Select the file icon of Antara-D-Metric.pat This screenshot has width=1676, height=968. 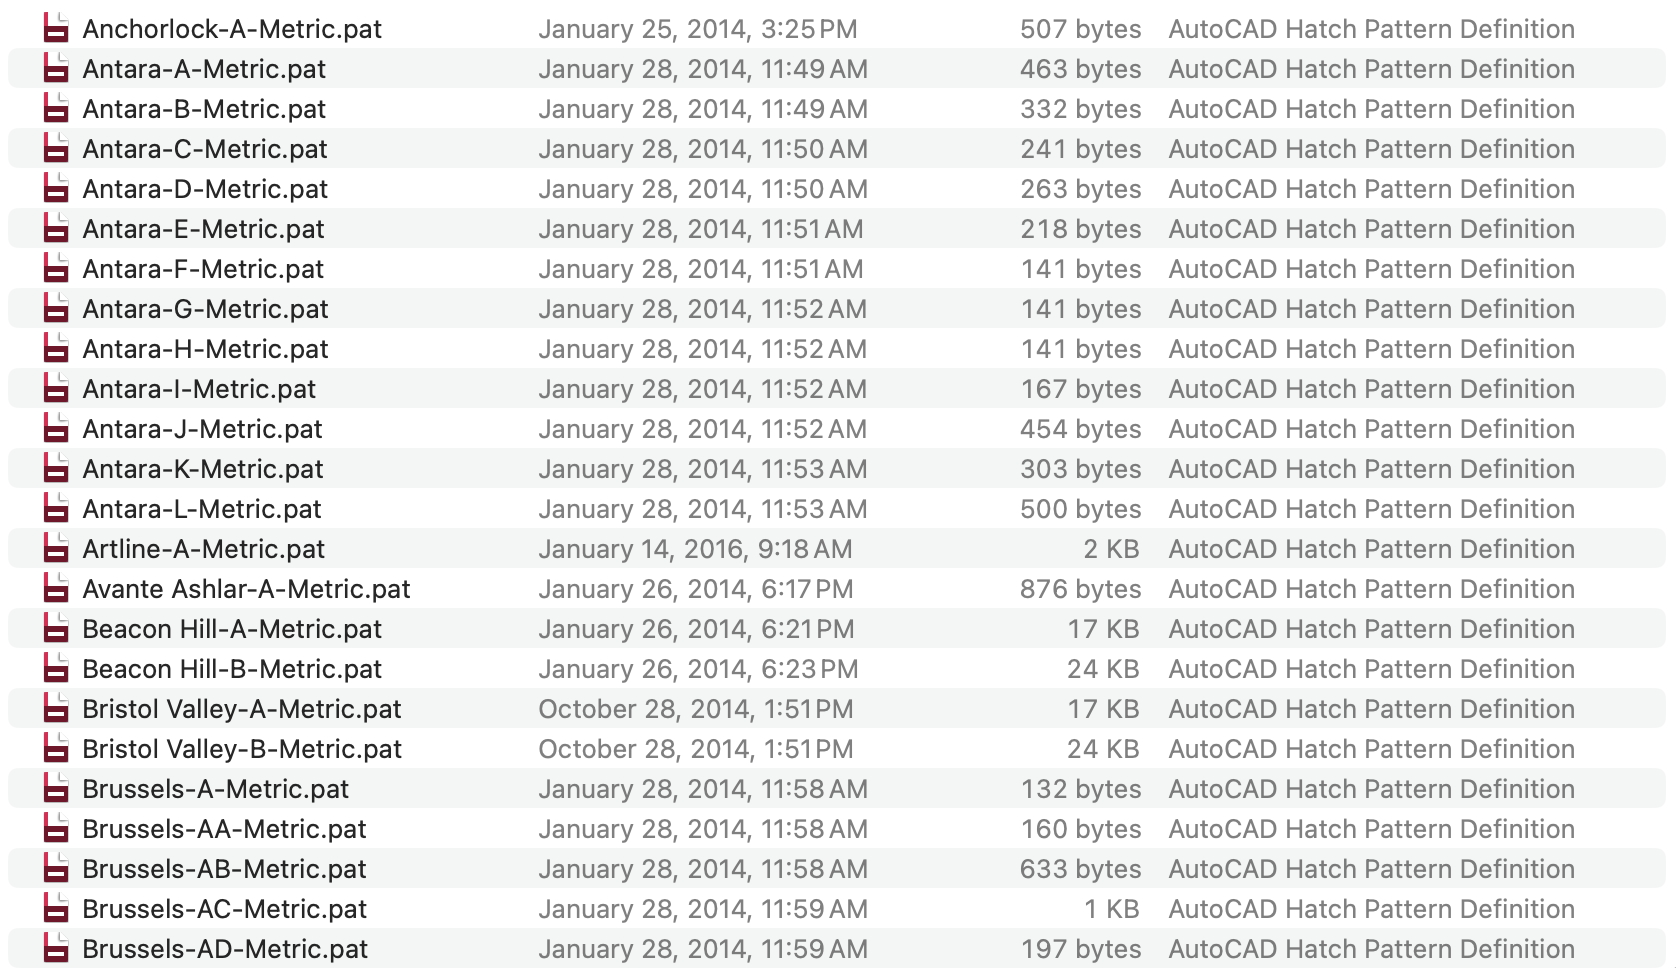coord(57,188)
